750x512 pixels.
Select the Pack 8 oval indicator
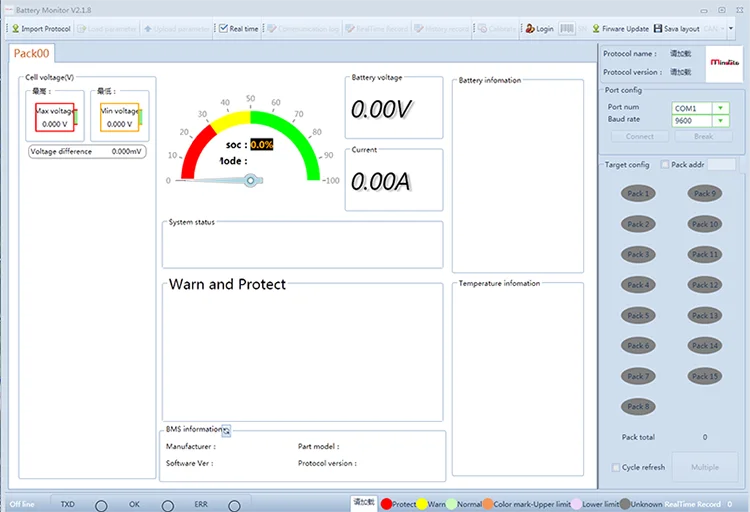point(637,407)
